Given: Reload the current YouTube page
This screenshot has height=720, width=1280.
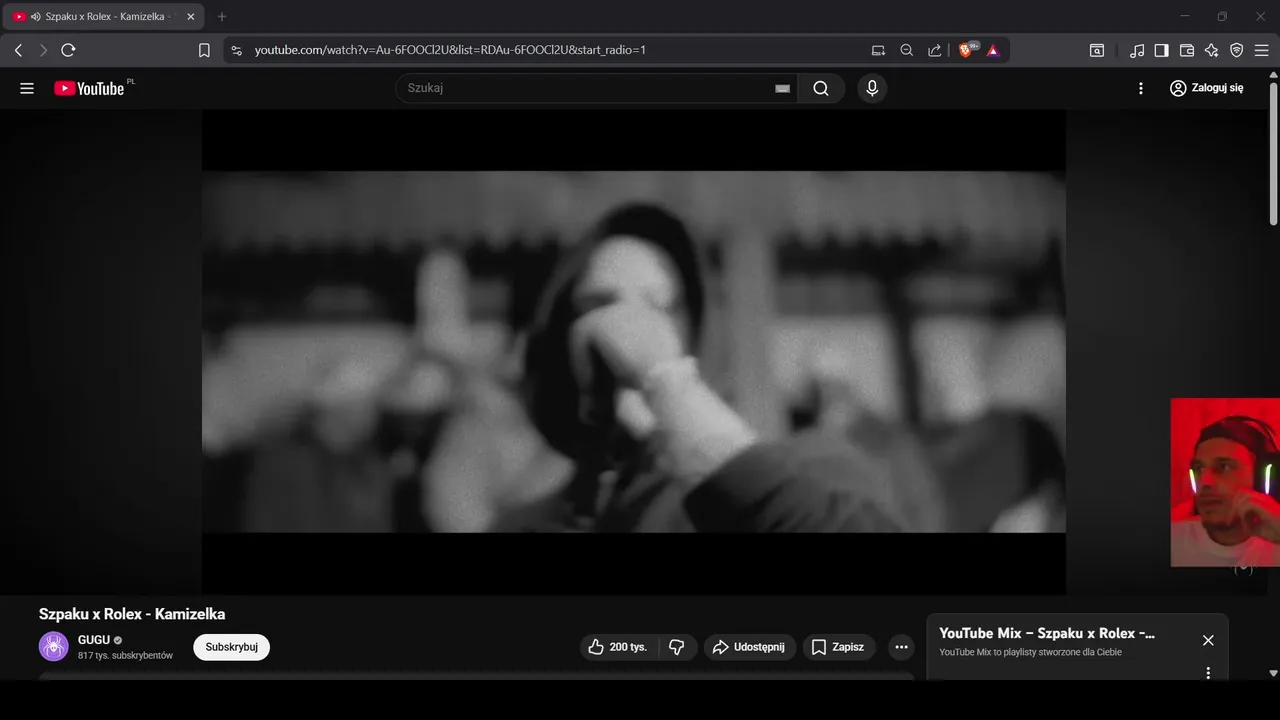Looking at the screenshot, I should click(x=69, y=50).
